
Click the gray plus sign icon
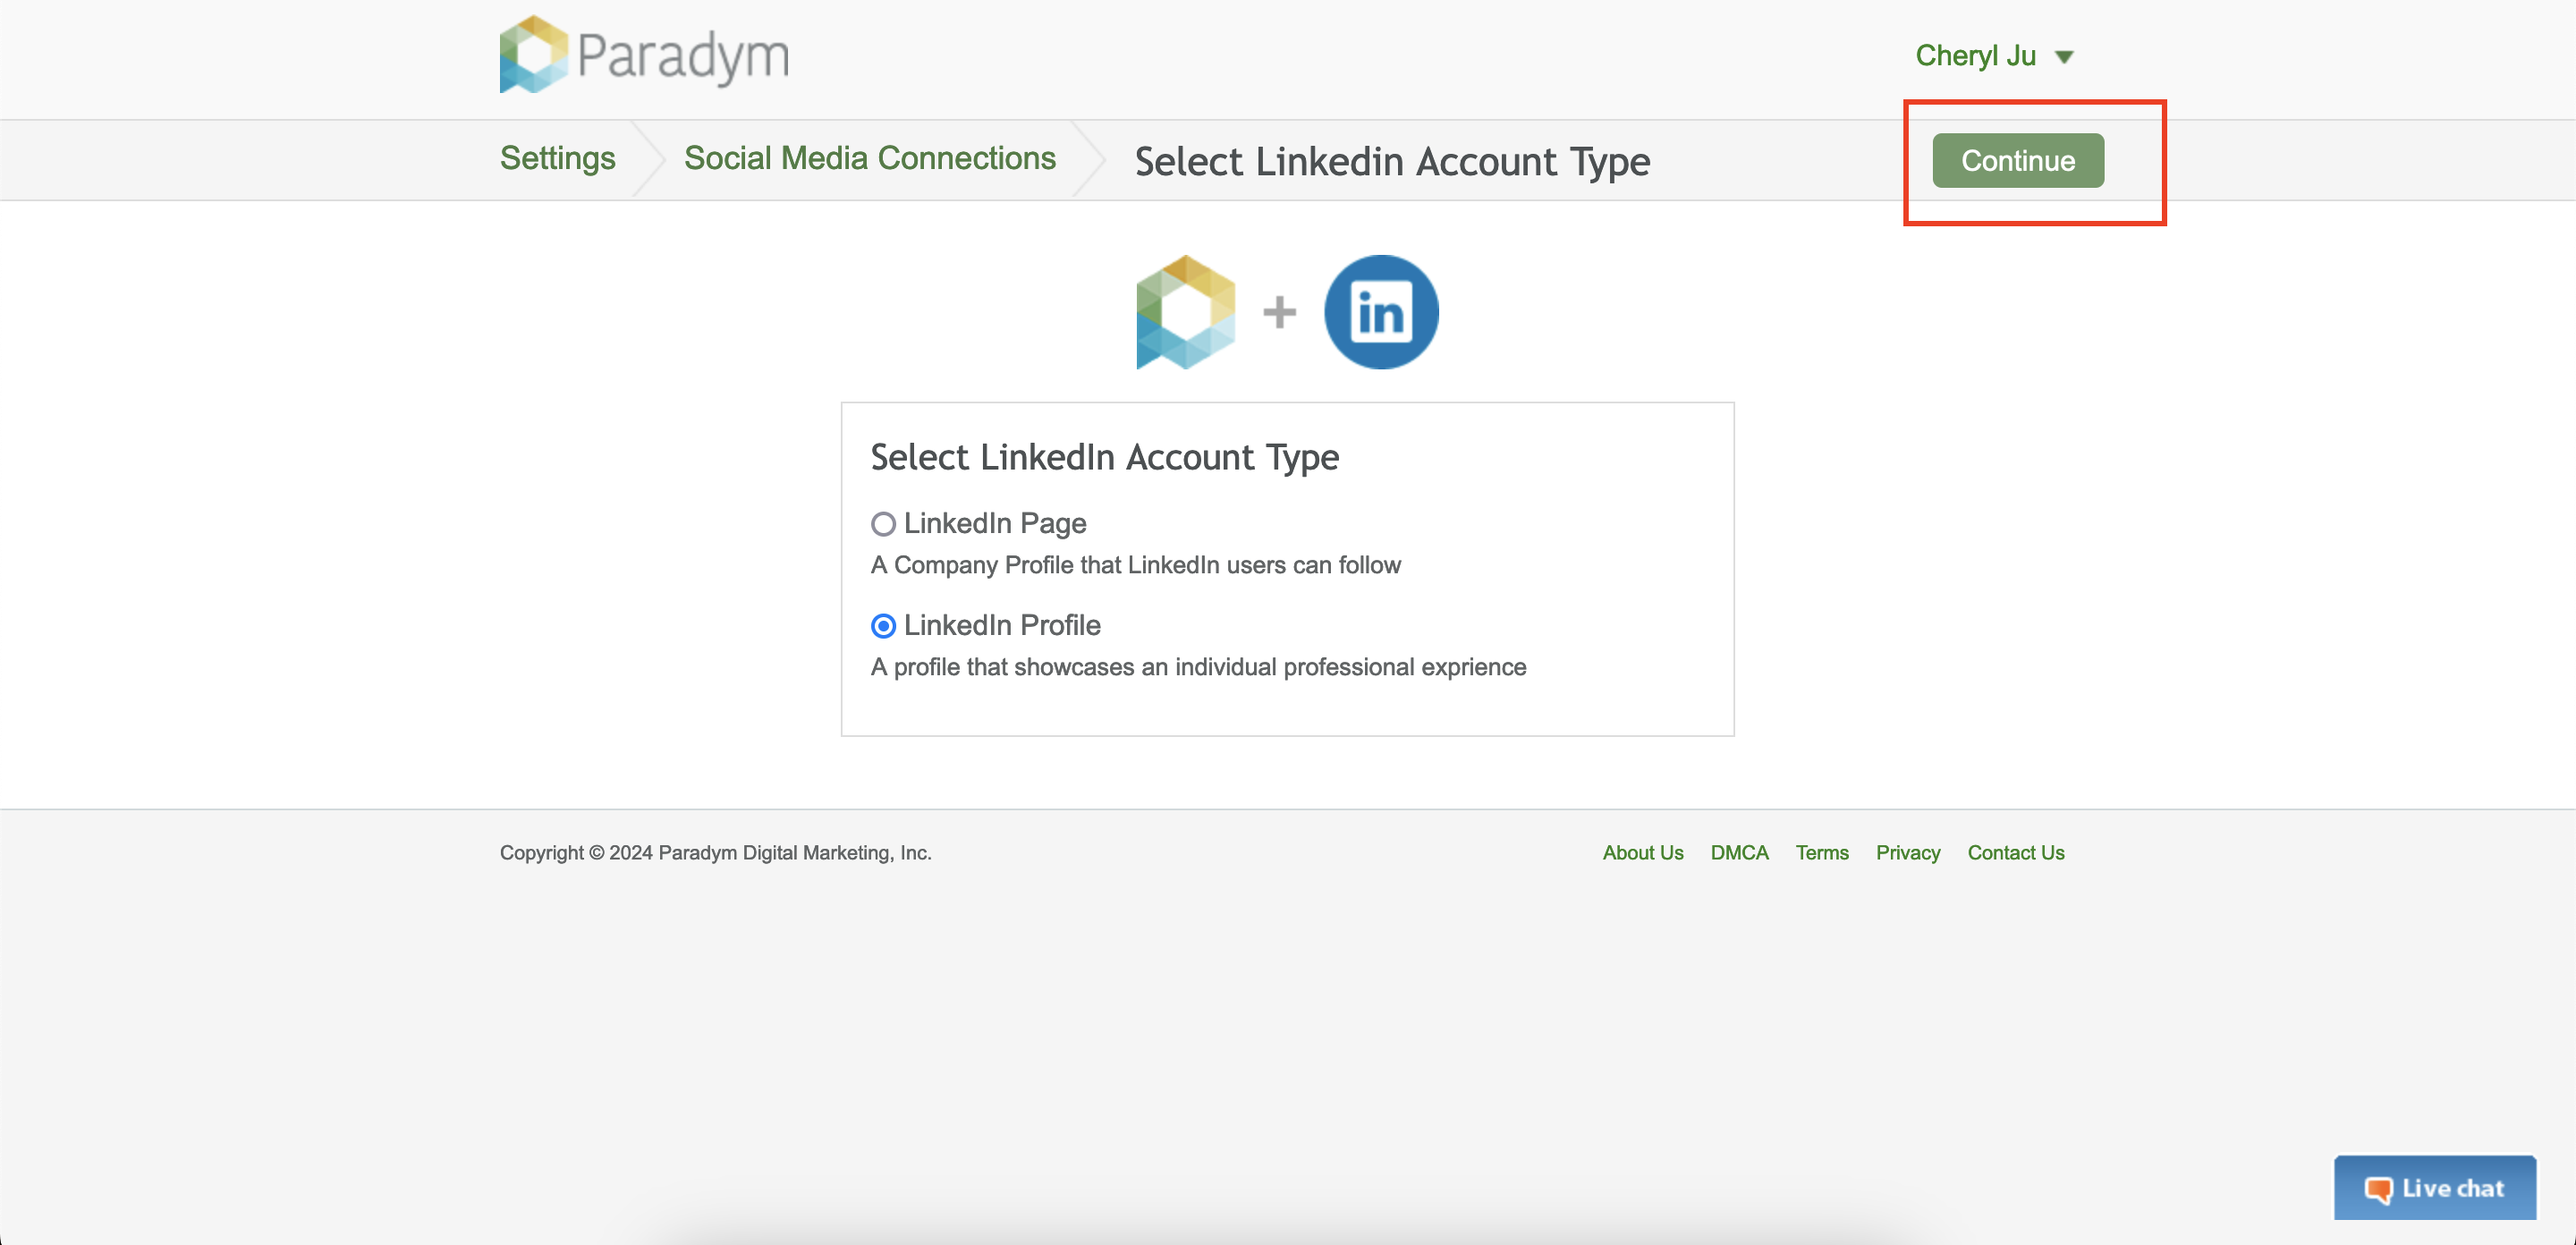tap(1279, 312)
